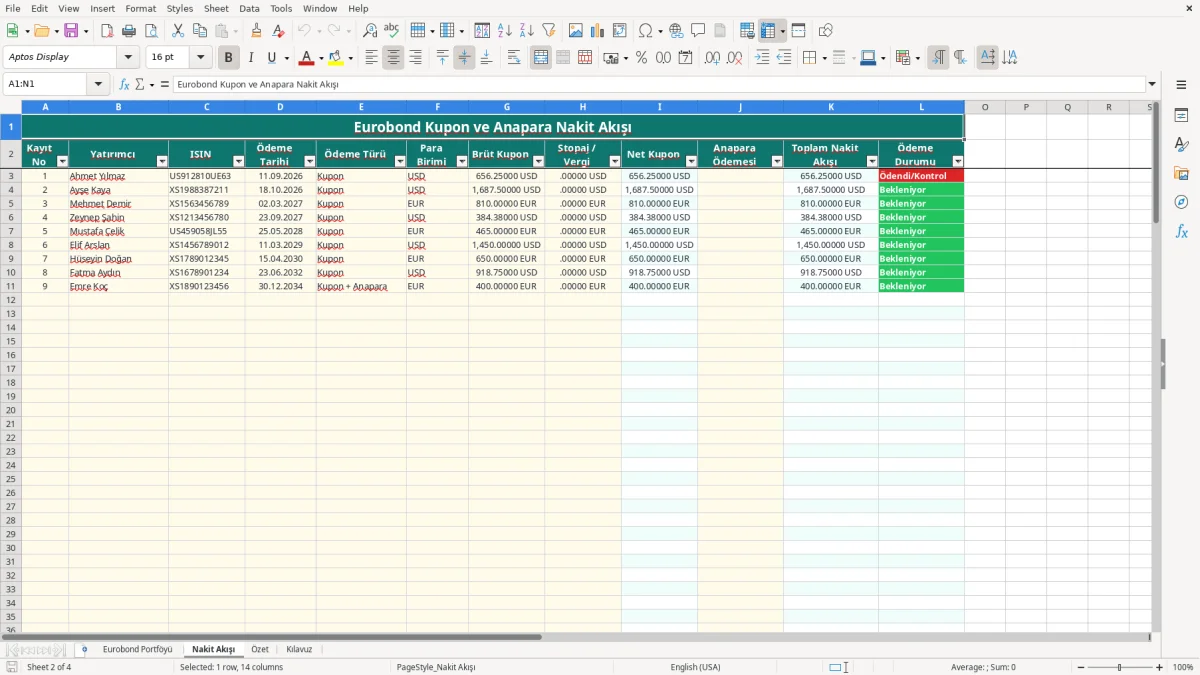Toggle Bold formatting
1200x675 pixels.
click(229, 58)
